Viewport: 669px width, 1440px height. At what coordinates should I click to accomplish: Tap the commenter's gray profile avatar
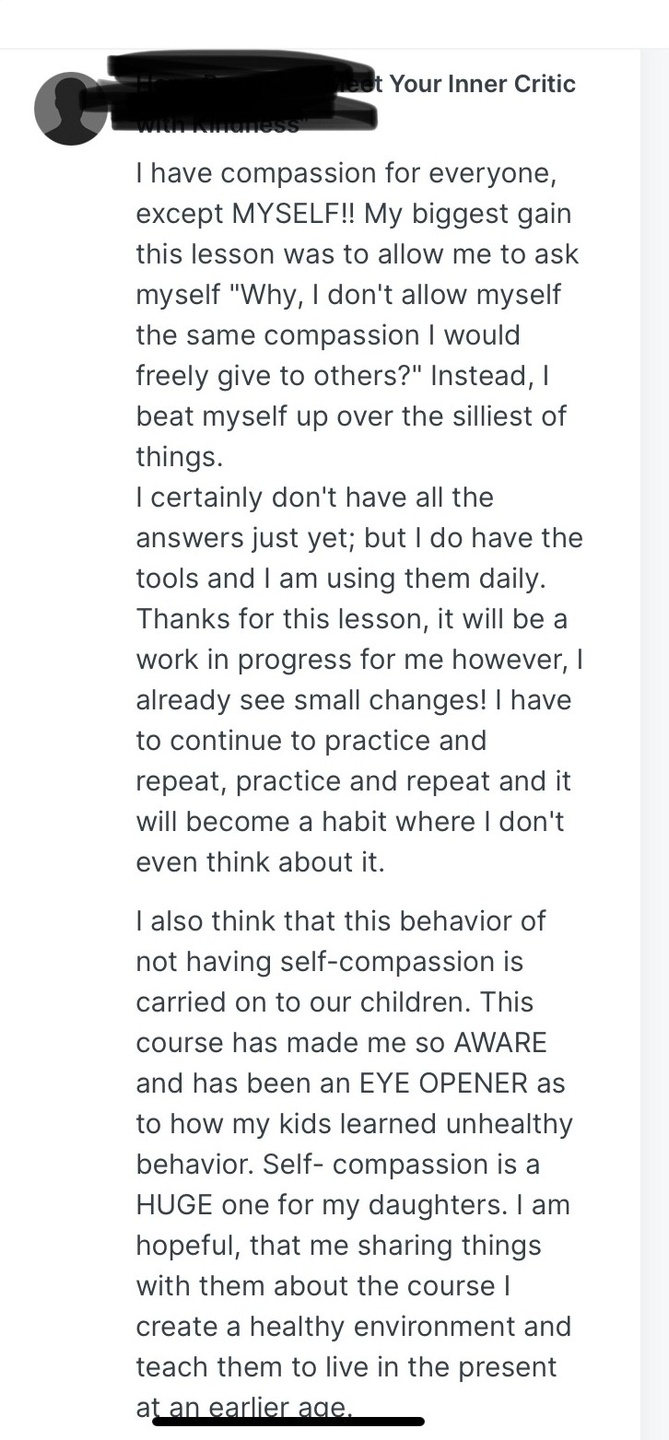click(70, 108)
